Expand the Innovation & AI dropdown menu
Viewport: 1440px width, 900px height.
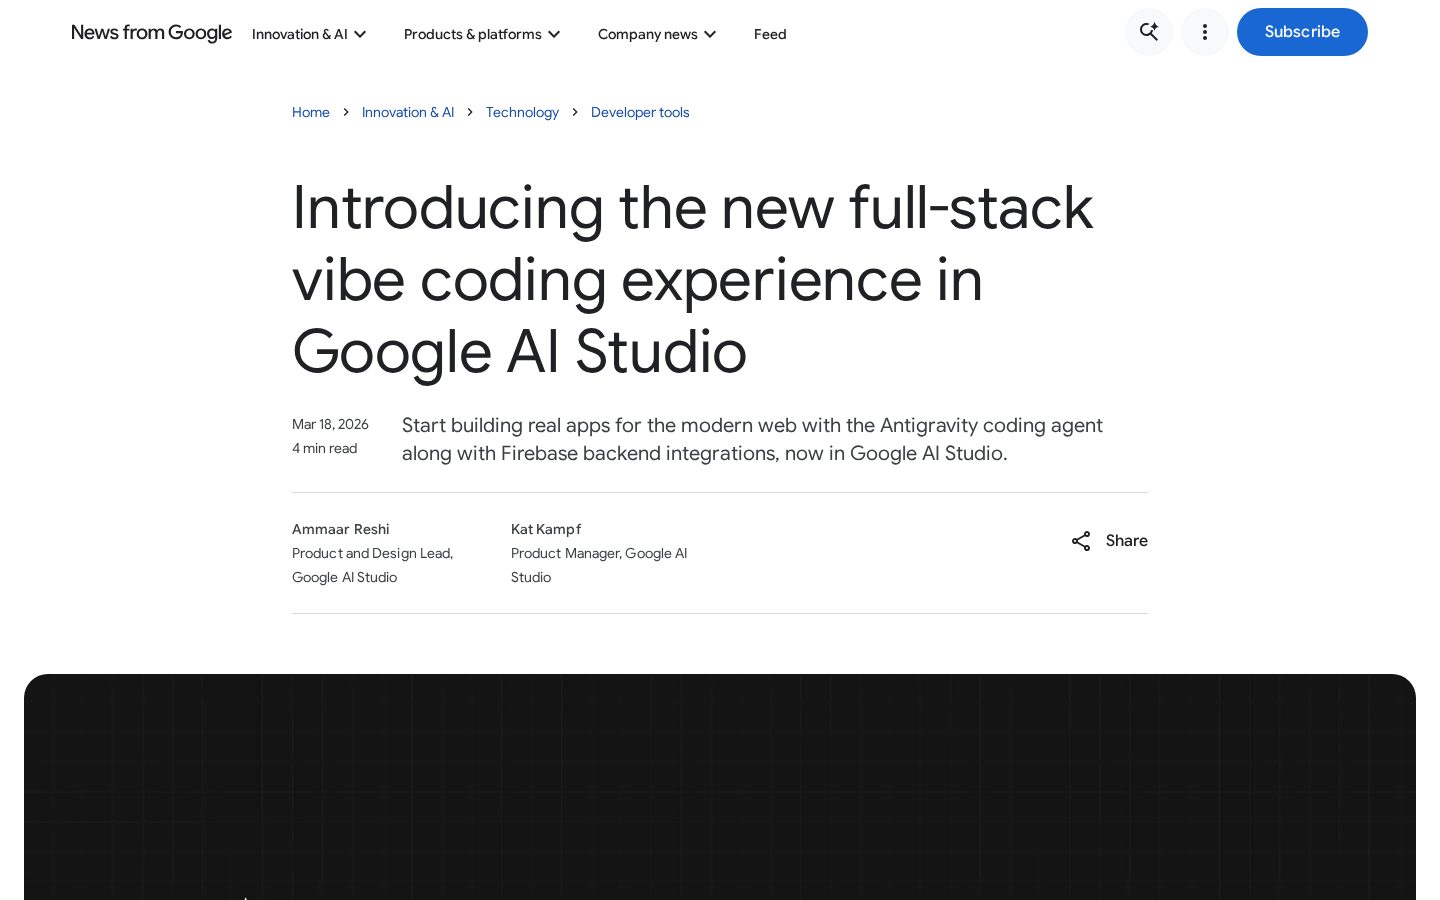pyautogui.click(x=309, y=34)
